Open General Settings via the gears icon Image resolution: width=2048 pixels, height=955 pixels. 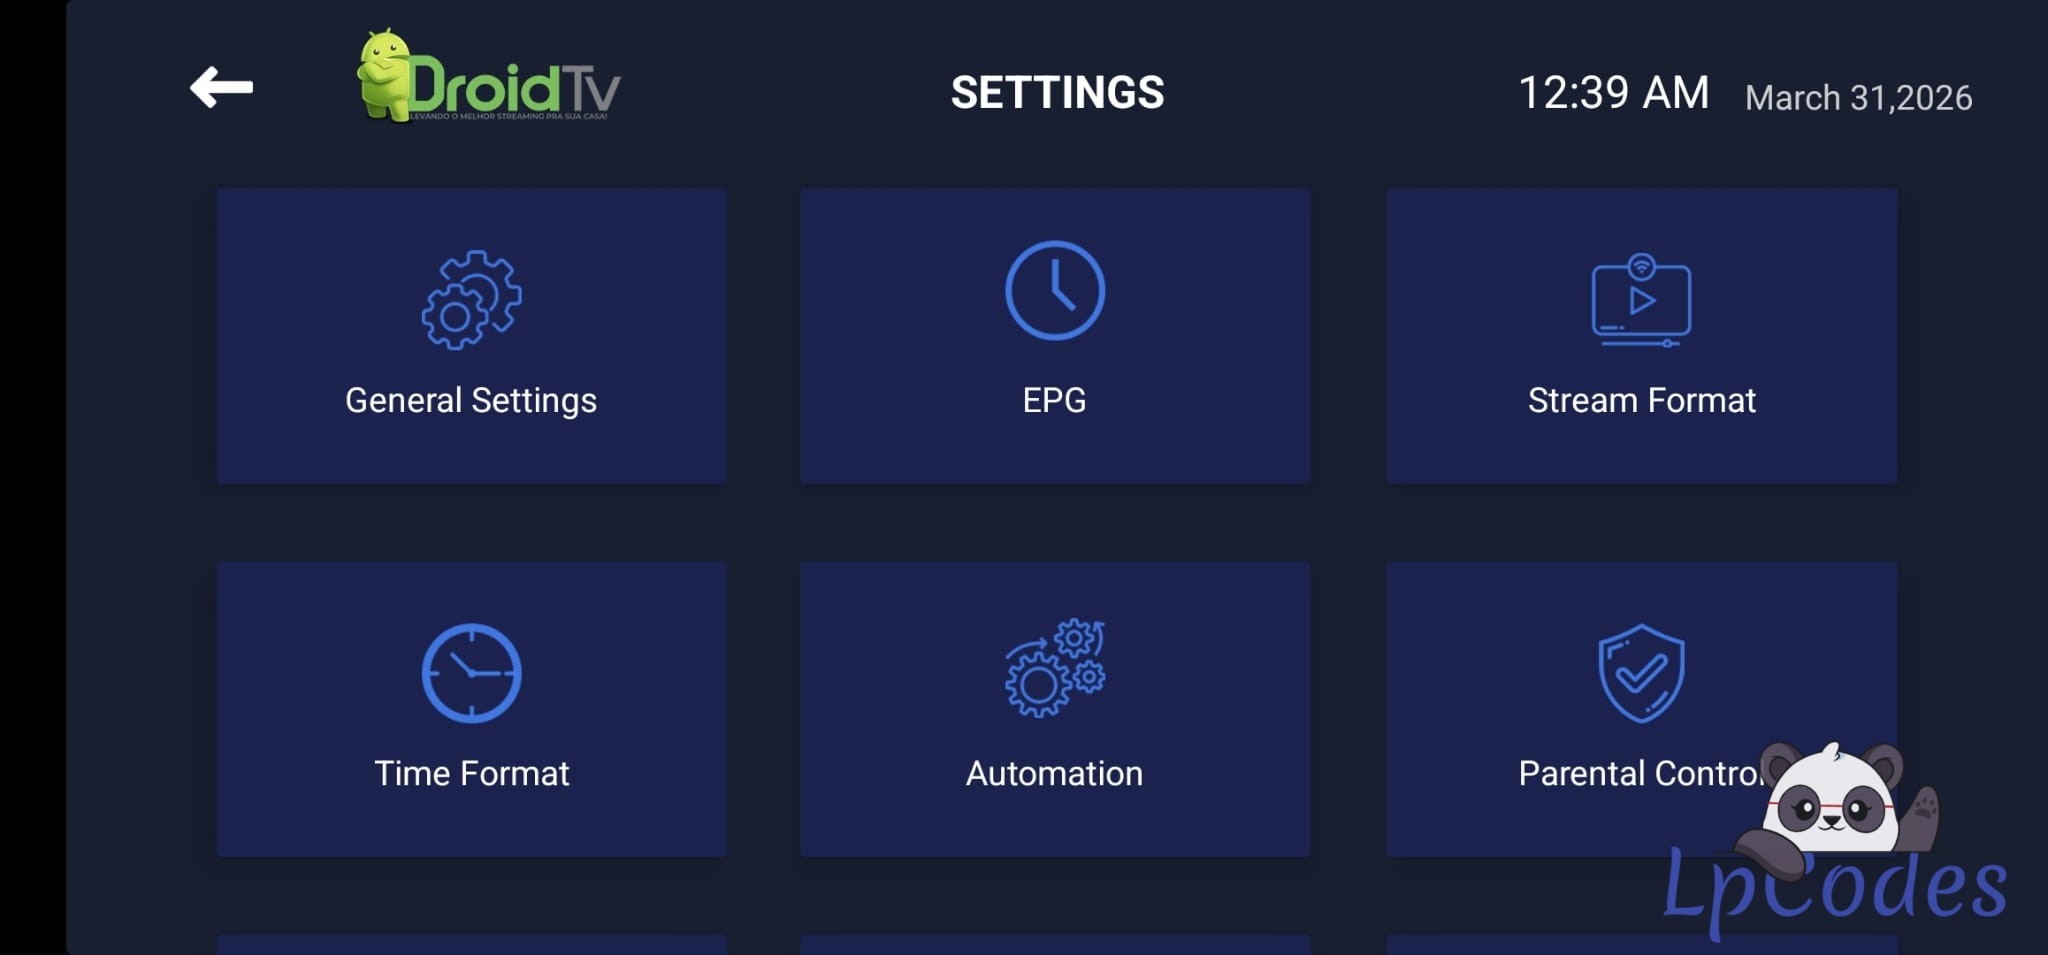coord(471,299)
